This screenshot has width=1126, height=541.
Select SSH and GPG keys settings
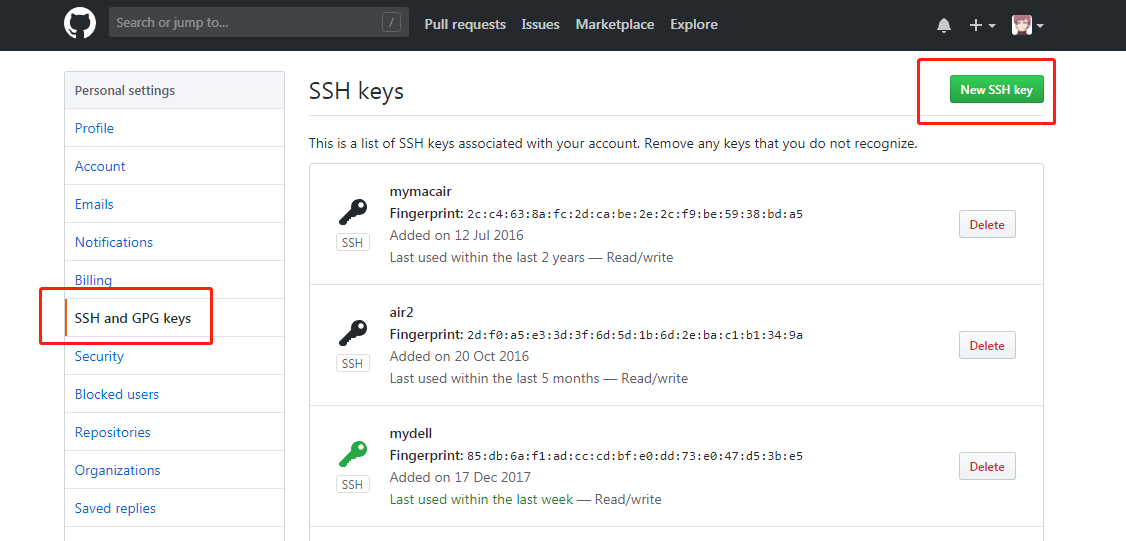pos(133,318)
